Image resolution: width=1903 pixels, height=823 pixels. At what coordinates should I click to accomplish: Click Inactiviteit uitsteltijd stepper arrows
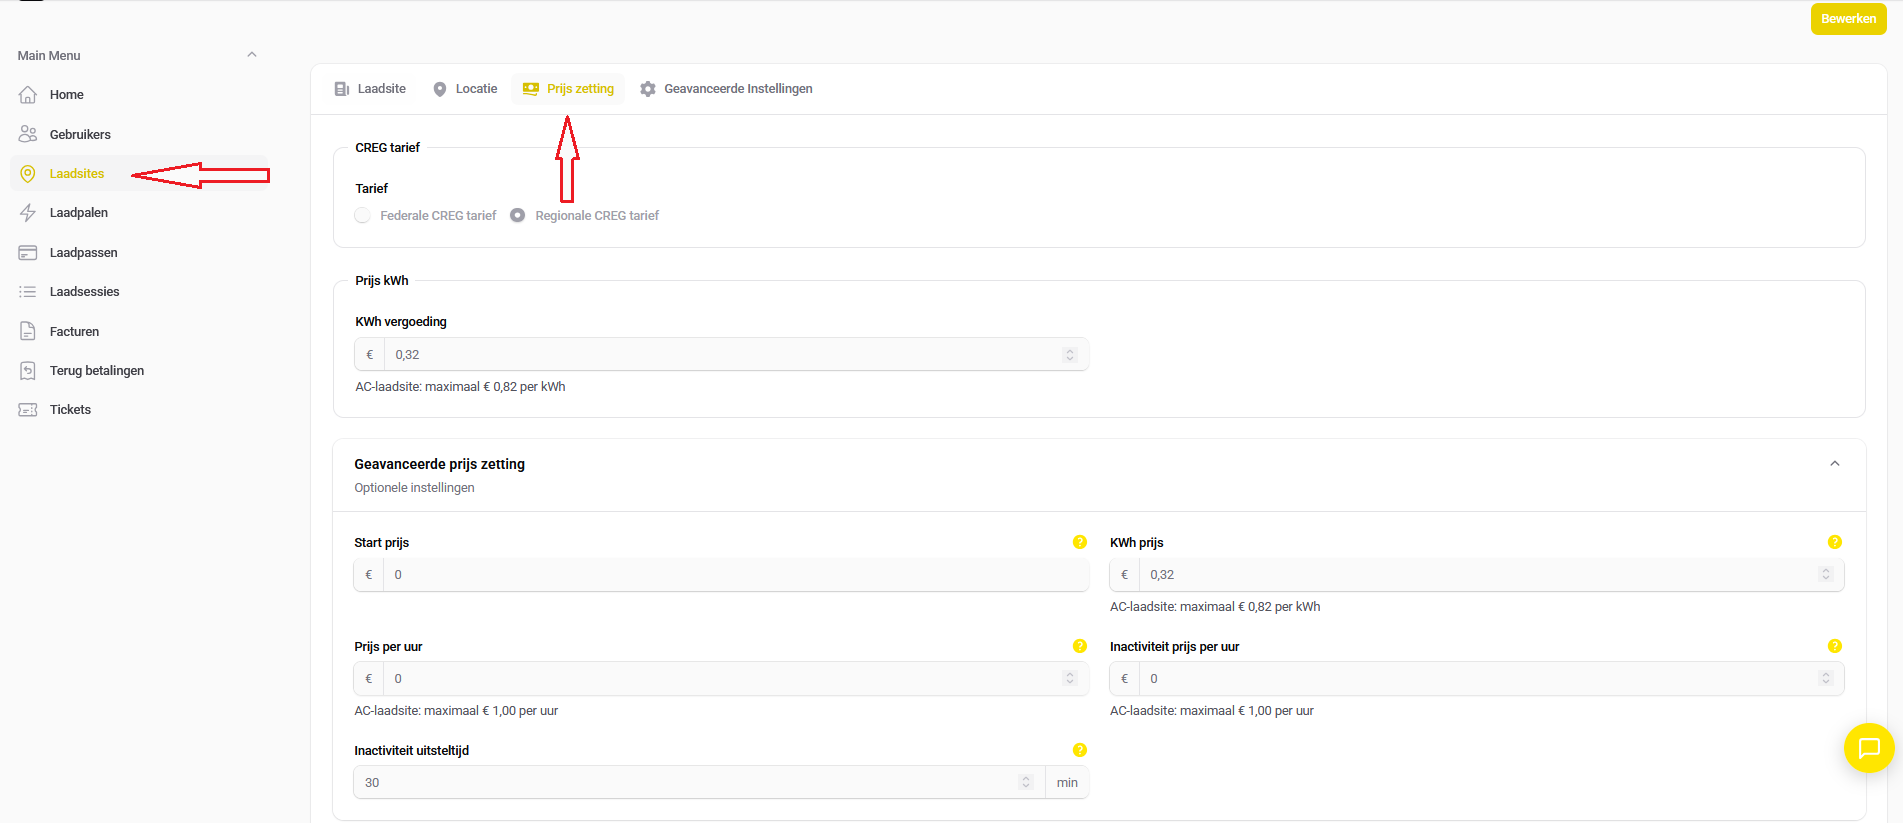[1026, 783]
